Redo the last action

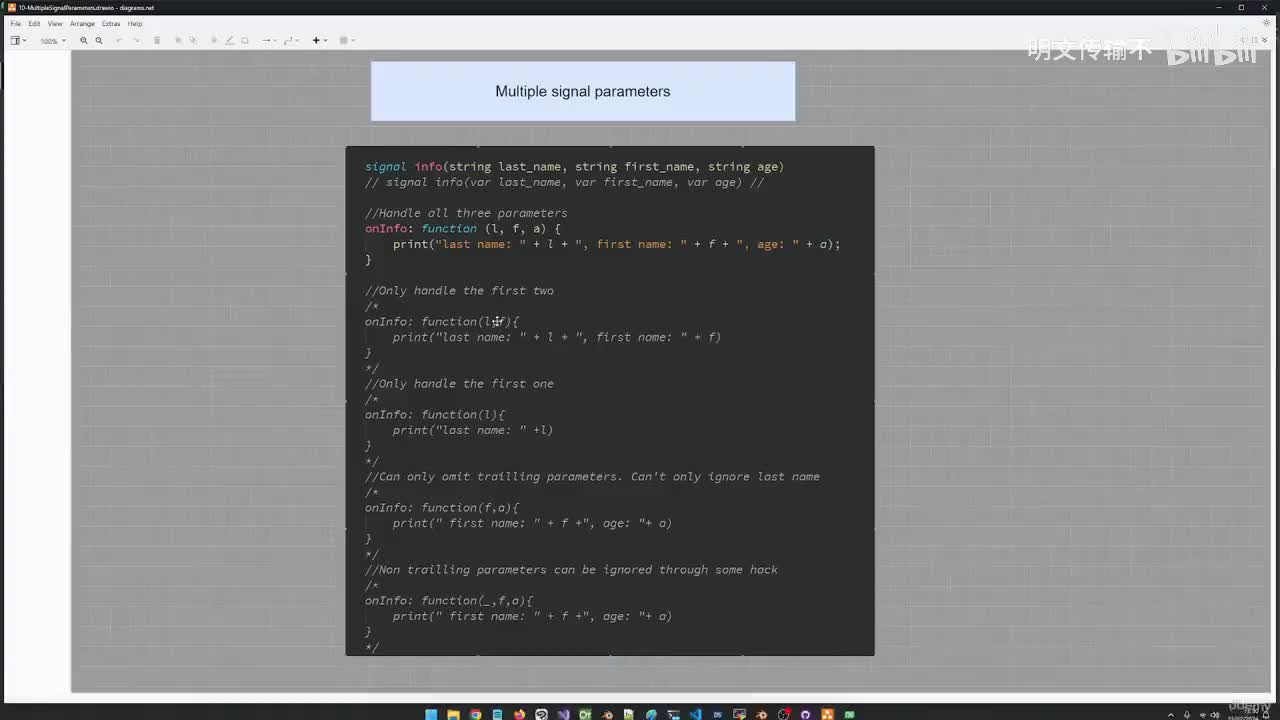(x=136, y=41)
